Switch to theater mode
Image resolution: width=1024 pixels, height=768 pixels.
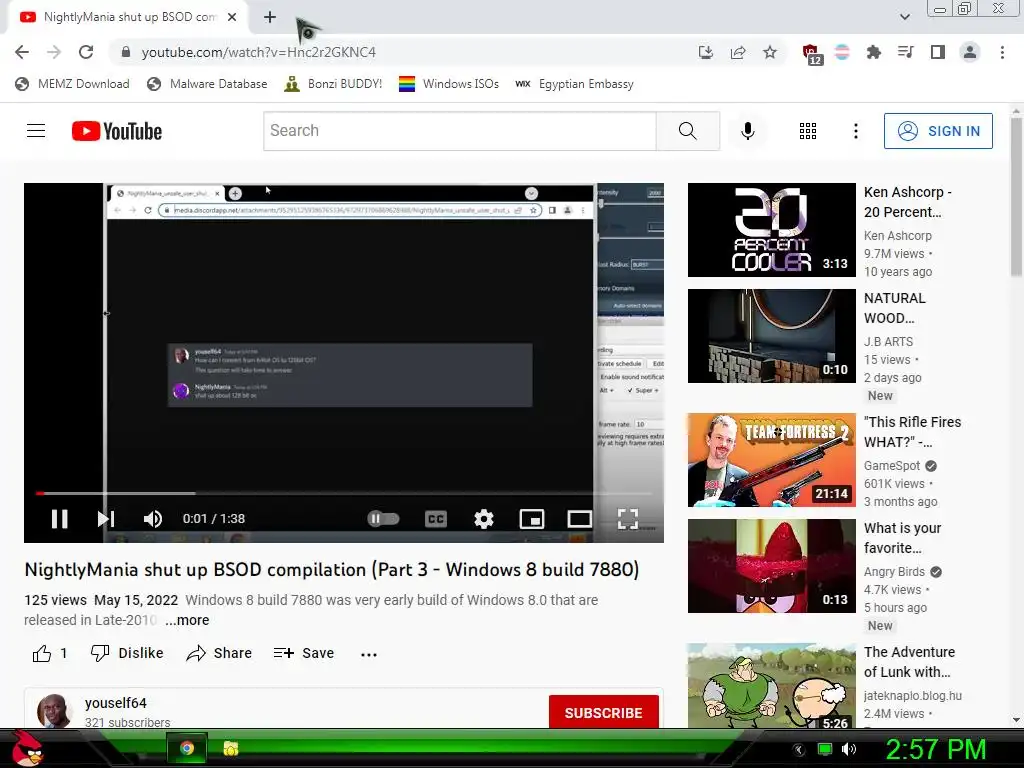(x=580, y=519)
